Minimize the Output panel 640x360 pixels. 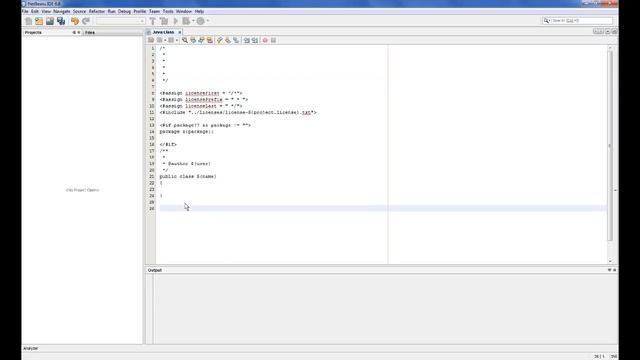[609, 270]
